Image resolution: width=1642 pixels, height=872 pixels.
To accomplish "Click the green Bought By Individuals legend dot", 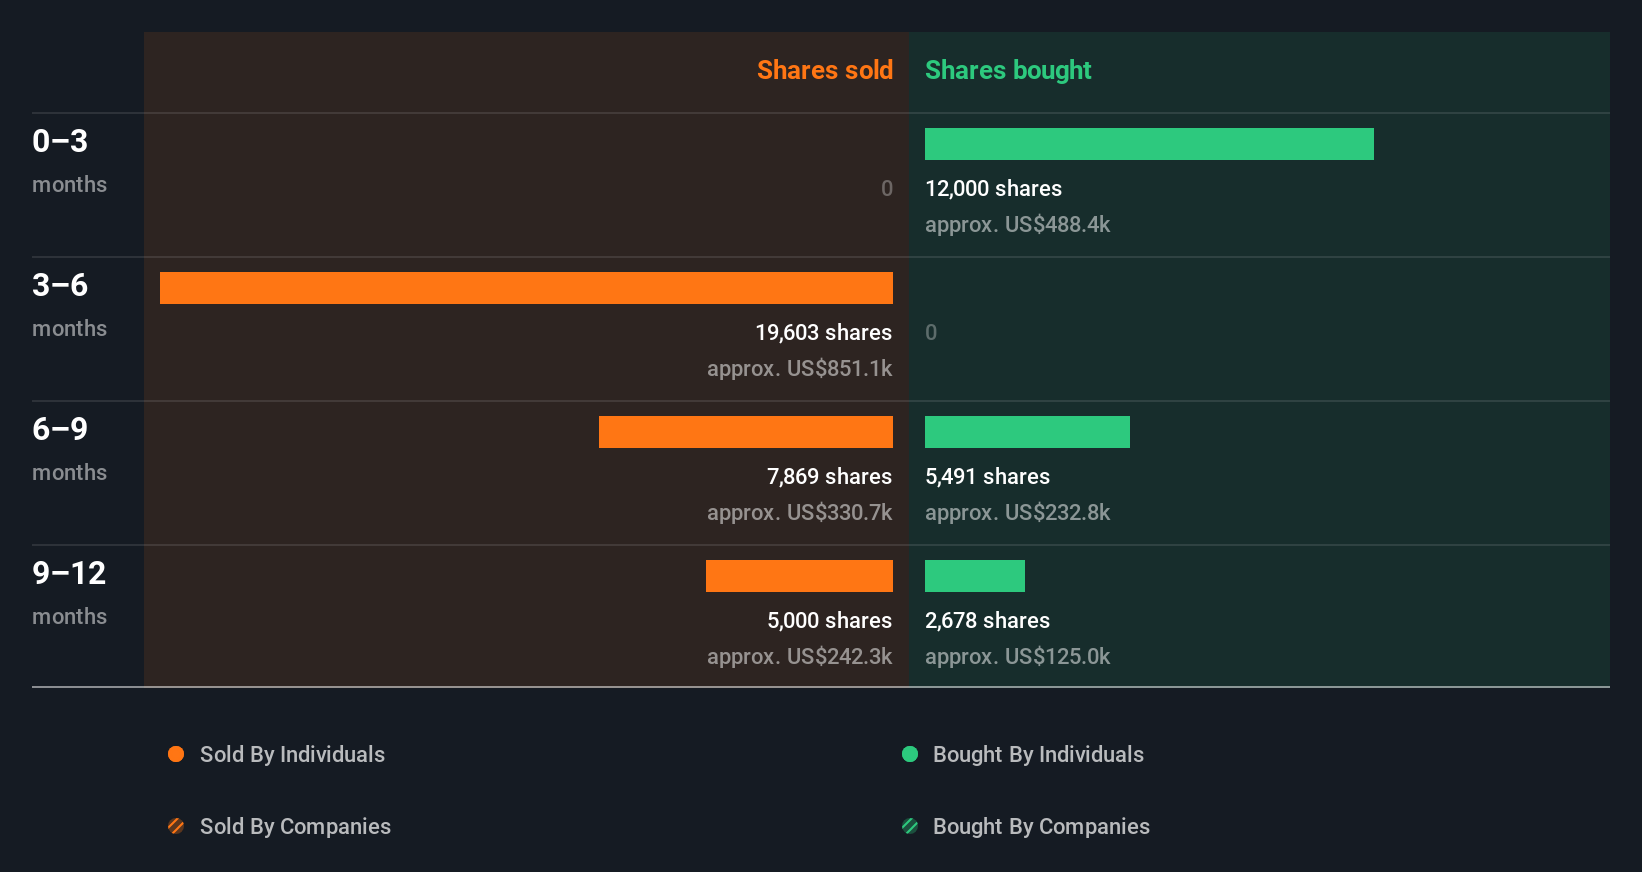I will [910, 754].
